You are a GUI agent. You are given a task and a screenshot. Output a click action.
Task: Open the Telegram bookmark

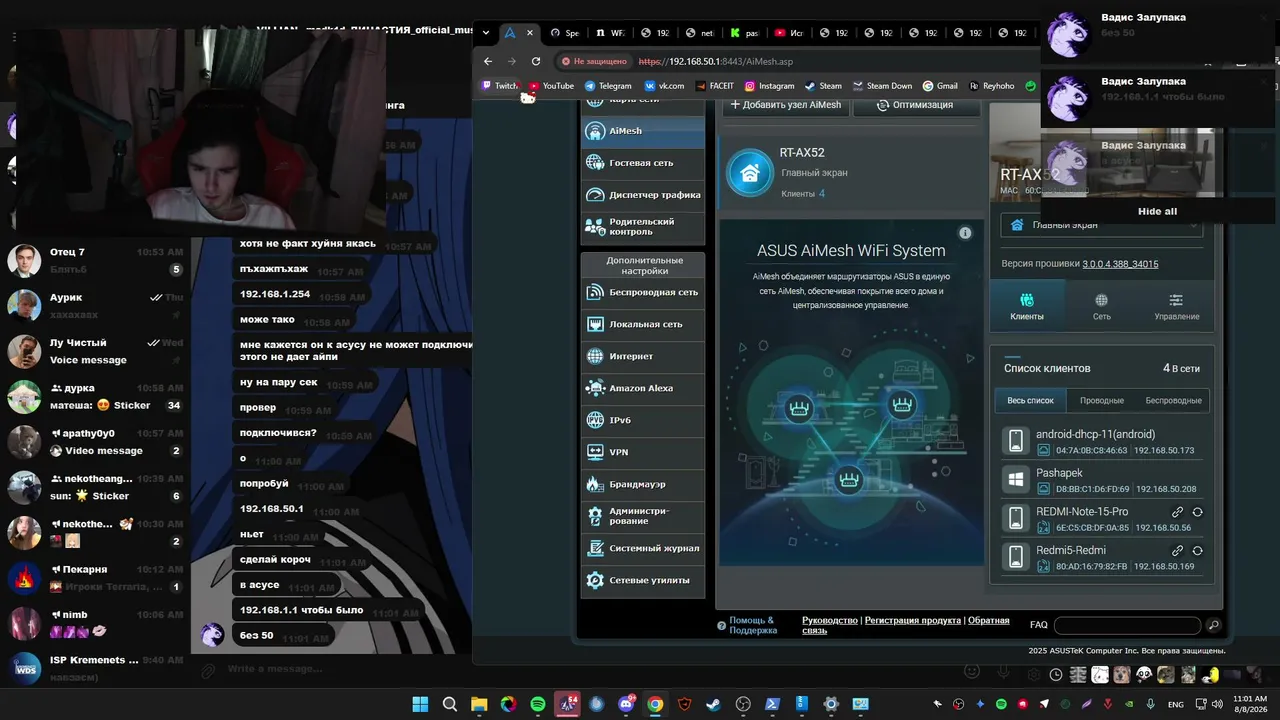coord(608,86)
